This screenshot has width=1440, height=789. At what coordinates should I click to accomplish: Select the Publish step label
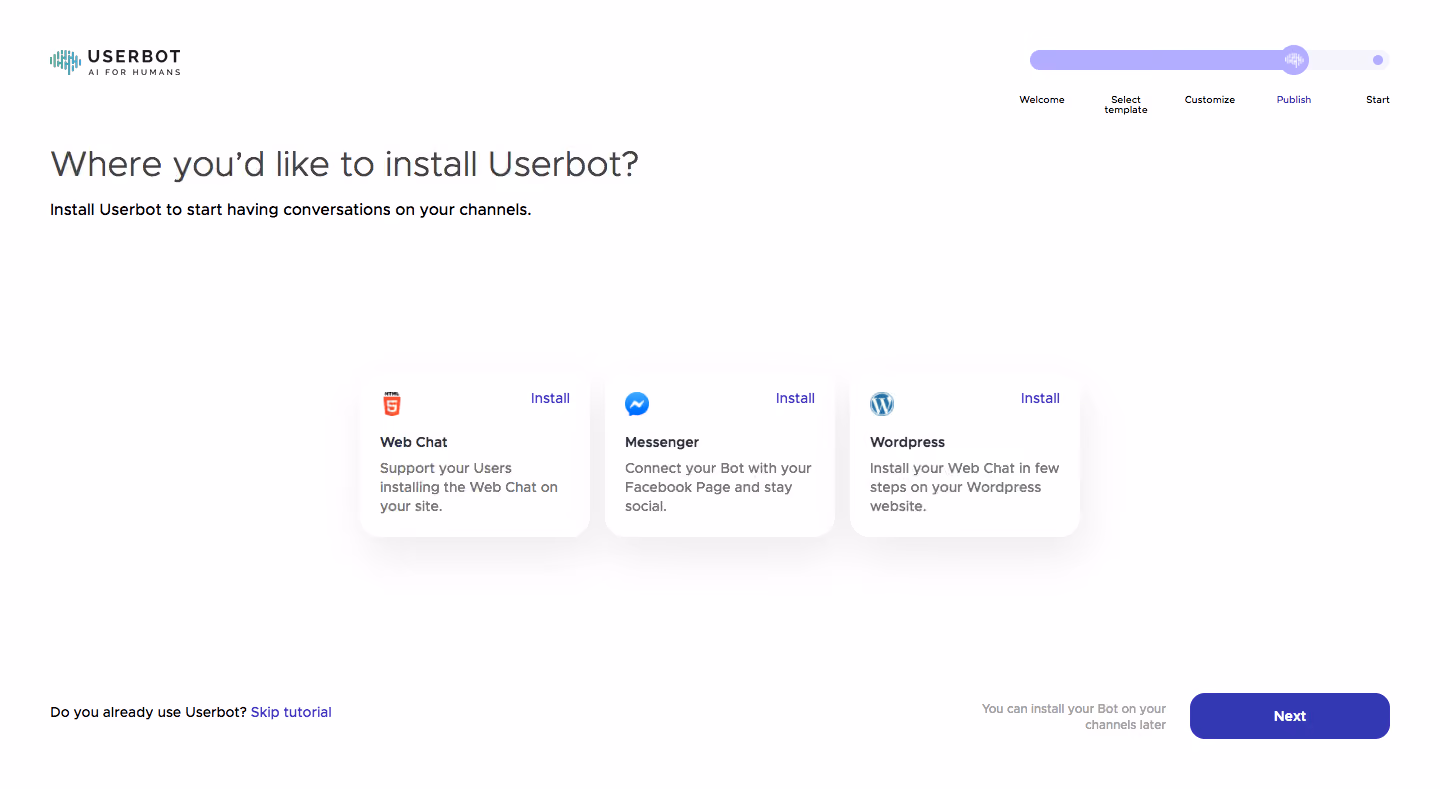tap(1294, 100)
